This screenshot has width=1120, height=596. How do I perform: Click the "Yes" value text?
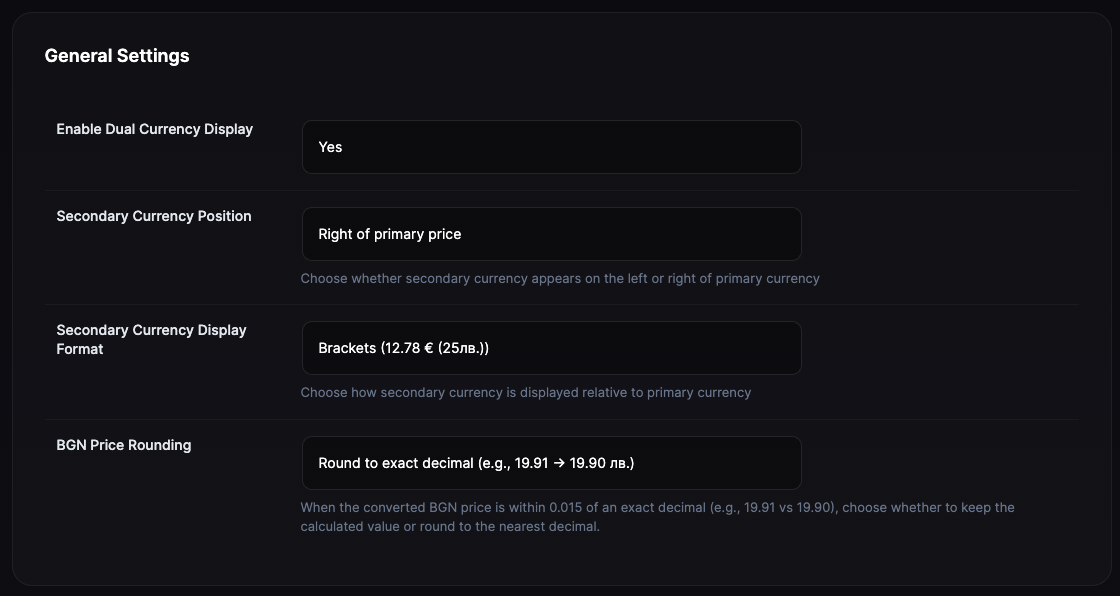coord(330,147)
